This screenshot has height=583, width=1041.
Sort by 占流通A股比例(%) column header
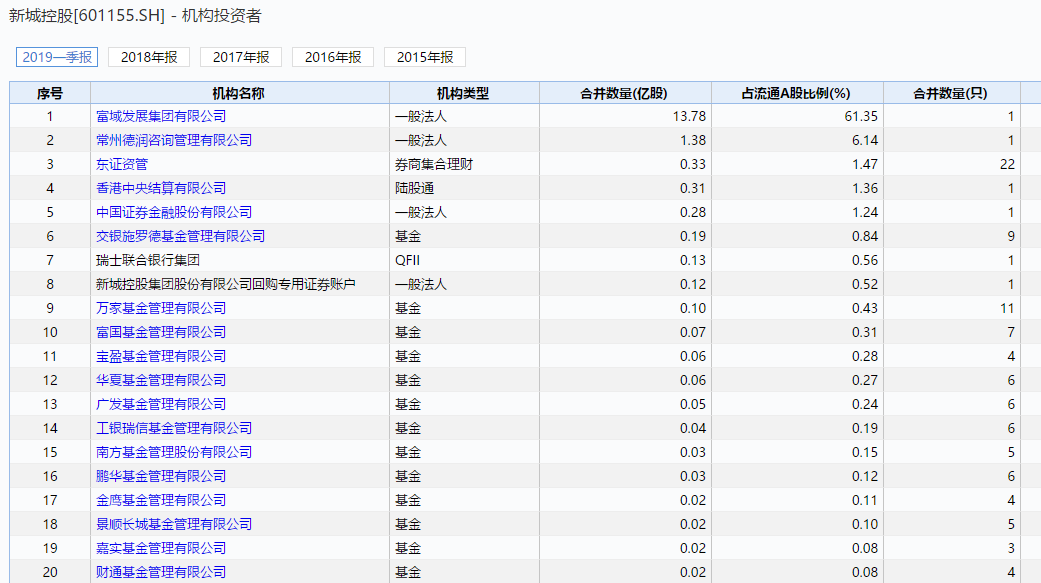point(797,93)
